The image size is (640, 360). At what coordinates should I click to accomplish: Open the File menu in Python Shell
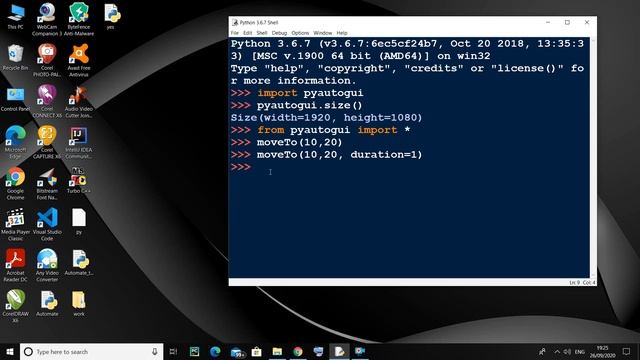click(x=235, y=33)
